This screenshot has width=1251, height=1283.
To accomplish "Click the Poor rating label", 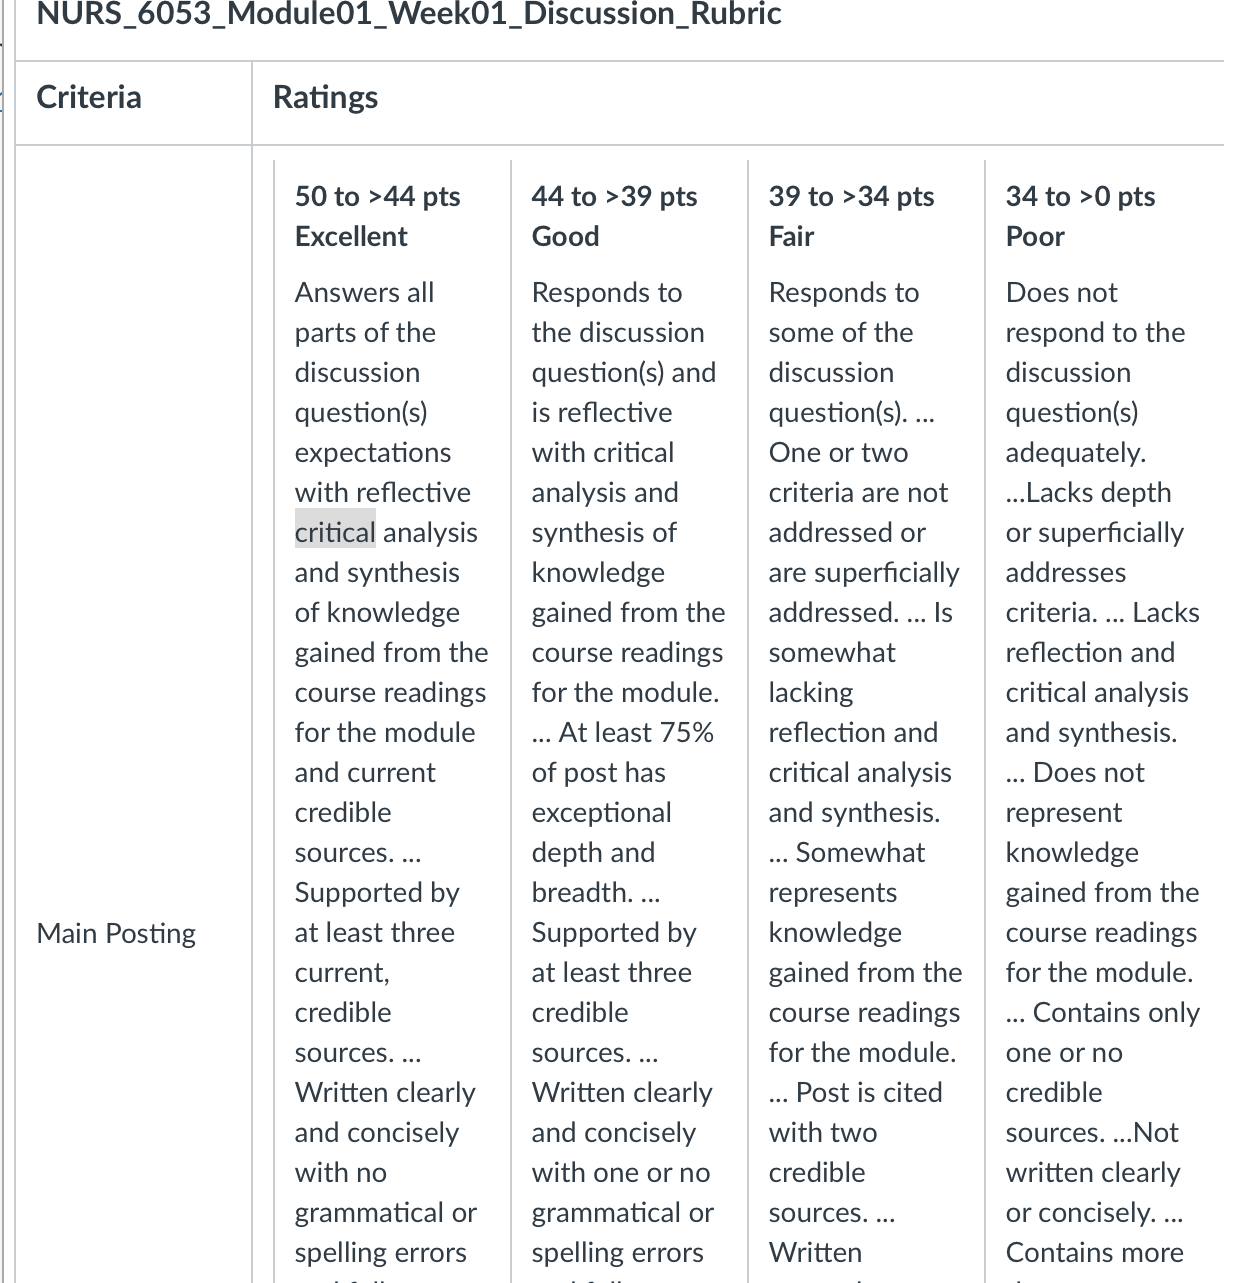I will click(x=1035, y=236).
